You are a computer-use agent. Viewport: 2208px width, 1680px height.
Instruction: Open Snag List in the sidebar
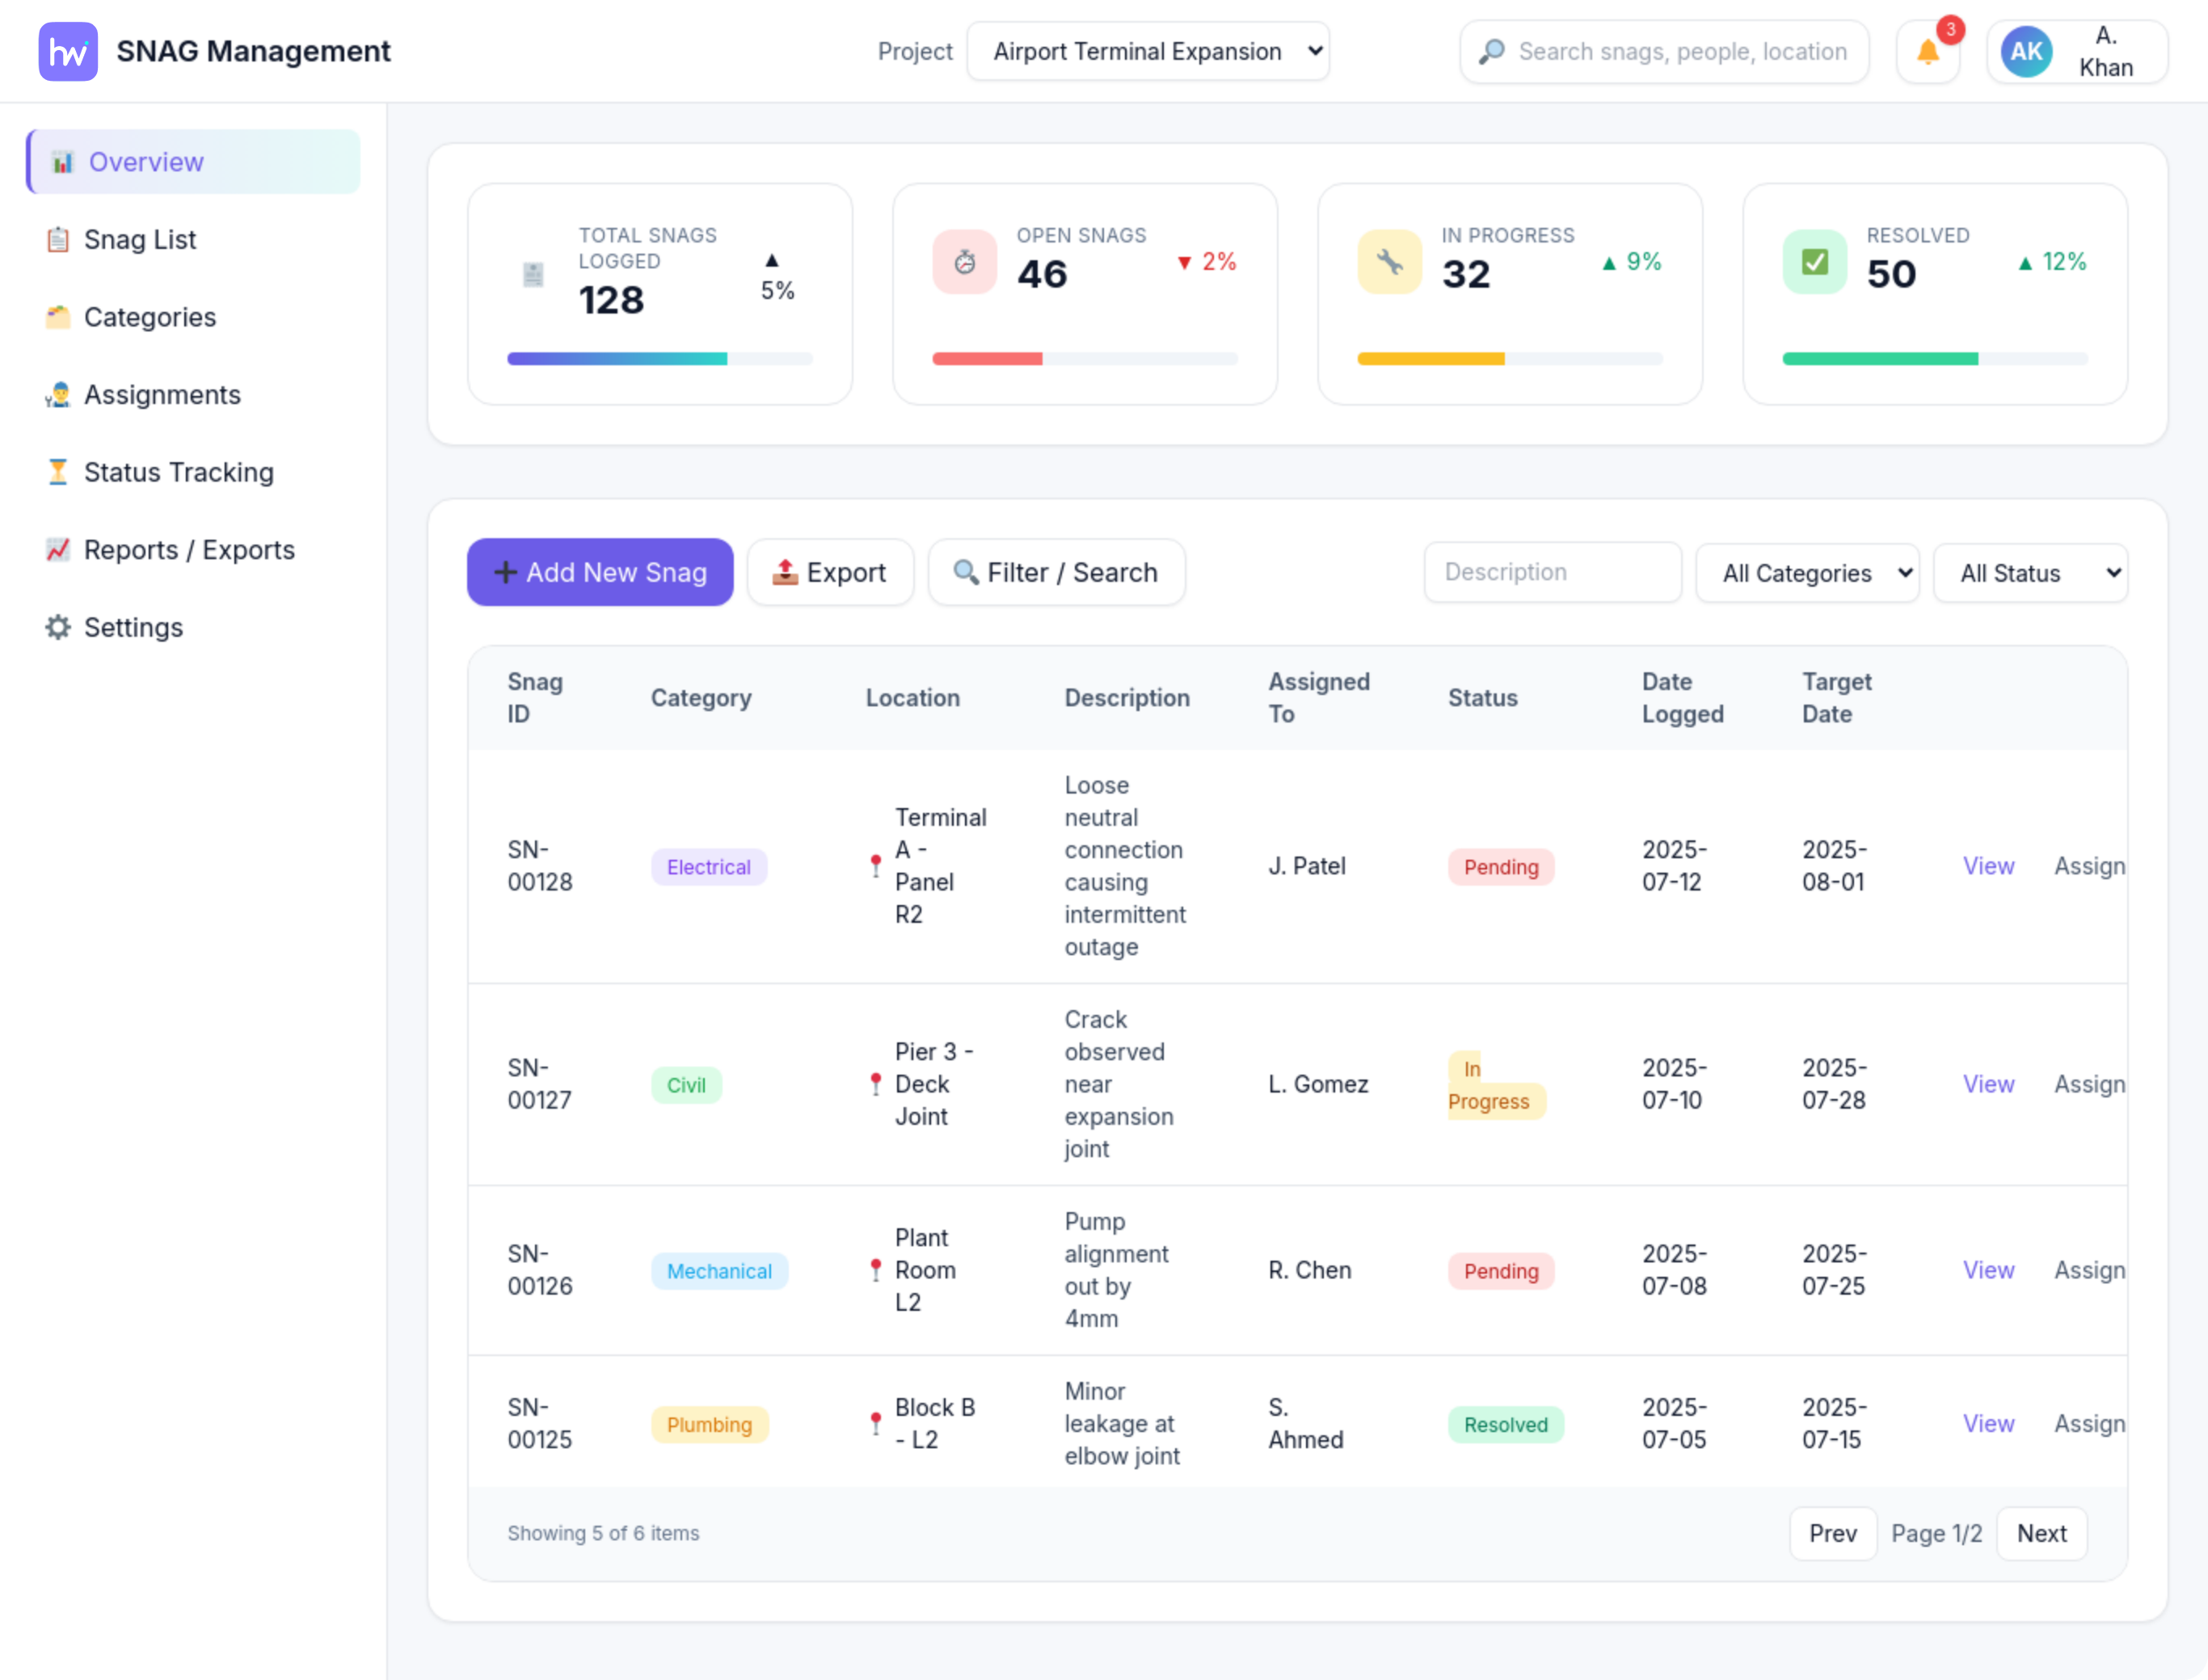[x=140, y=240]
